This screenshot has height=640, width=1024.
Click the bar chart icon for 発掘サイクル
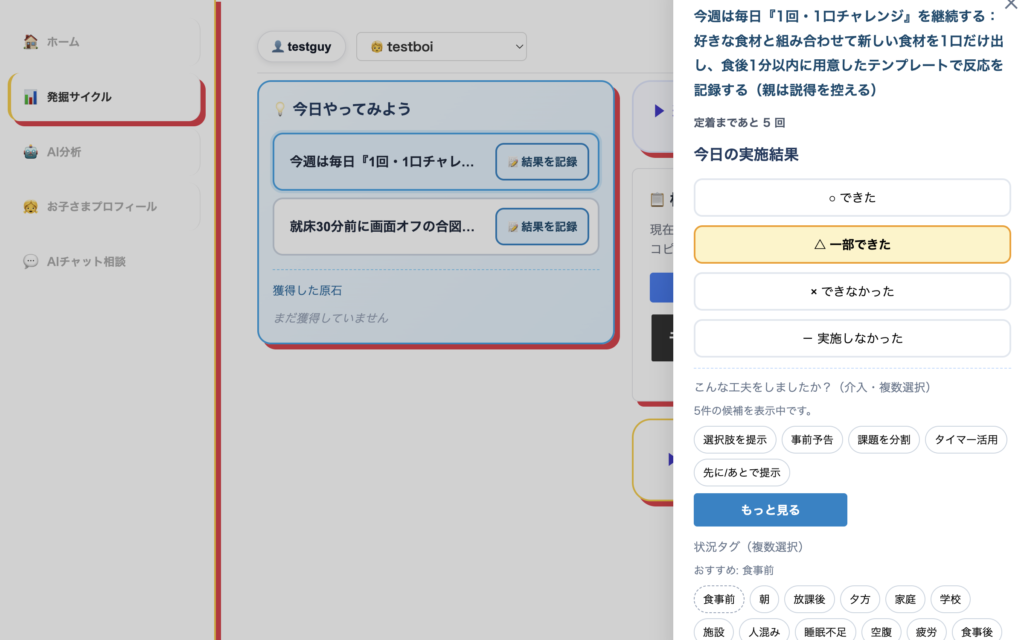coord(31,97)
